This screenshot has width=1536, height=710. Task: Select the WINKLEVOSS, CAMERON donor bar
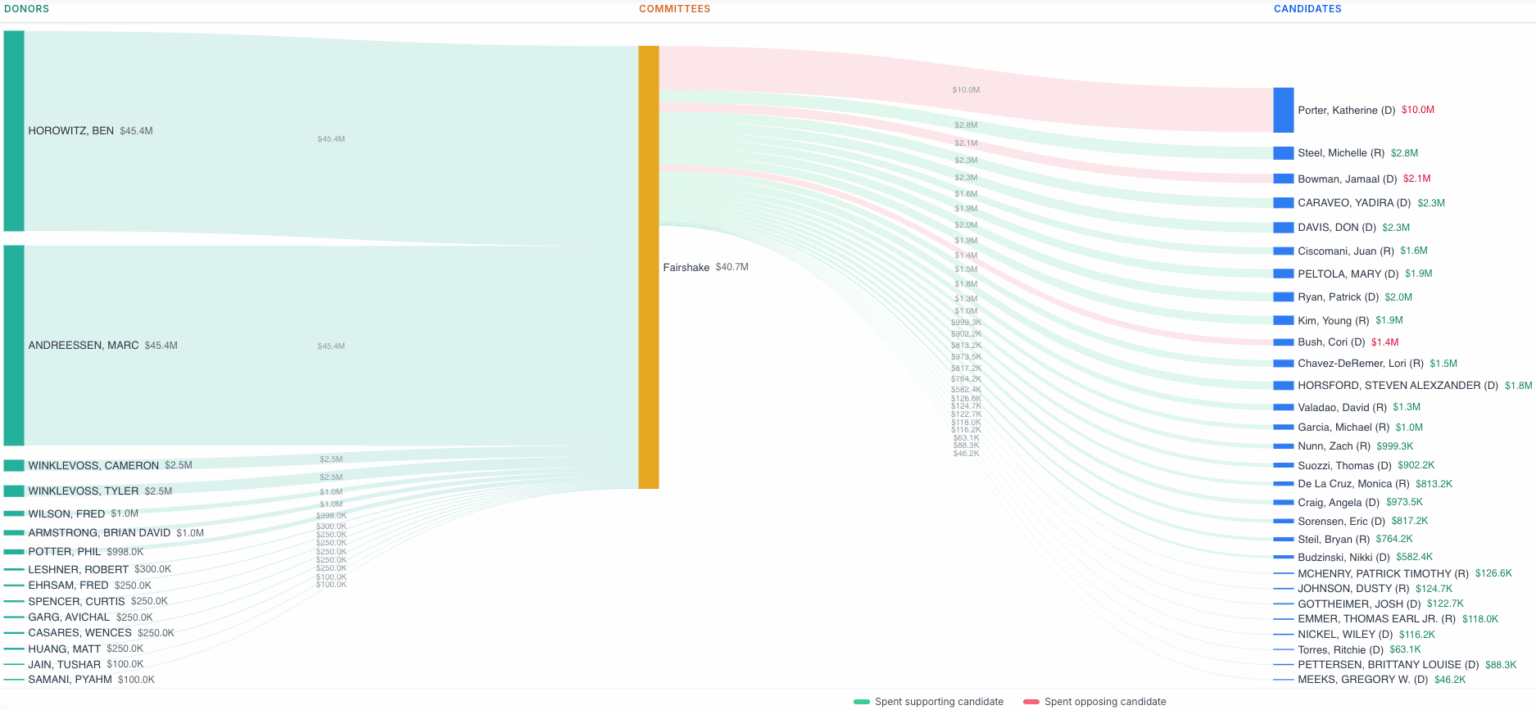[12, 464]
